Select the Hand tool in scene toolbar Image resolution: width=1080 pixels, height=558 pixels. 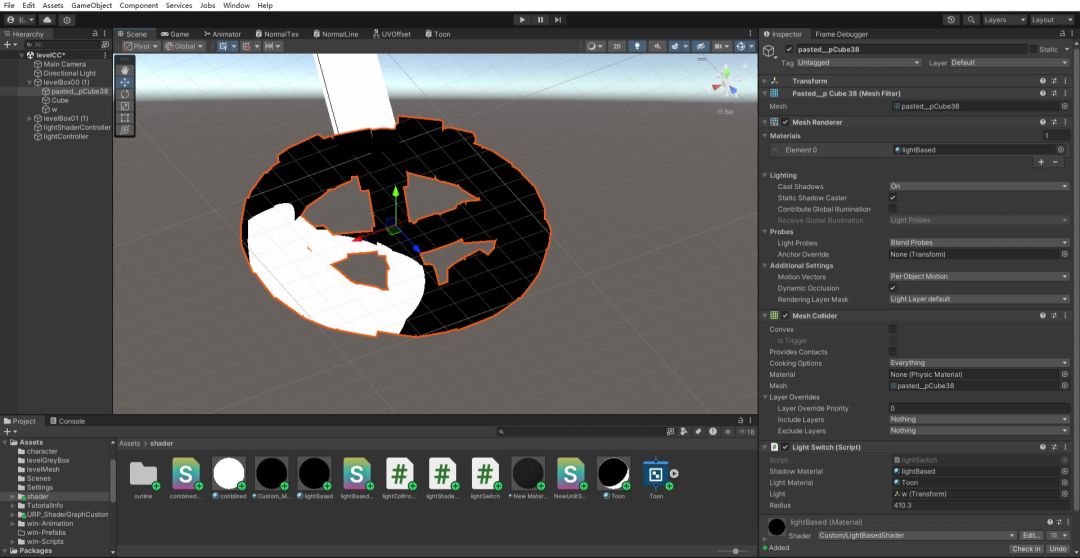point(125,70)
